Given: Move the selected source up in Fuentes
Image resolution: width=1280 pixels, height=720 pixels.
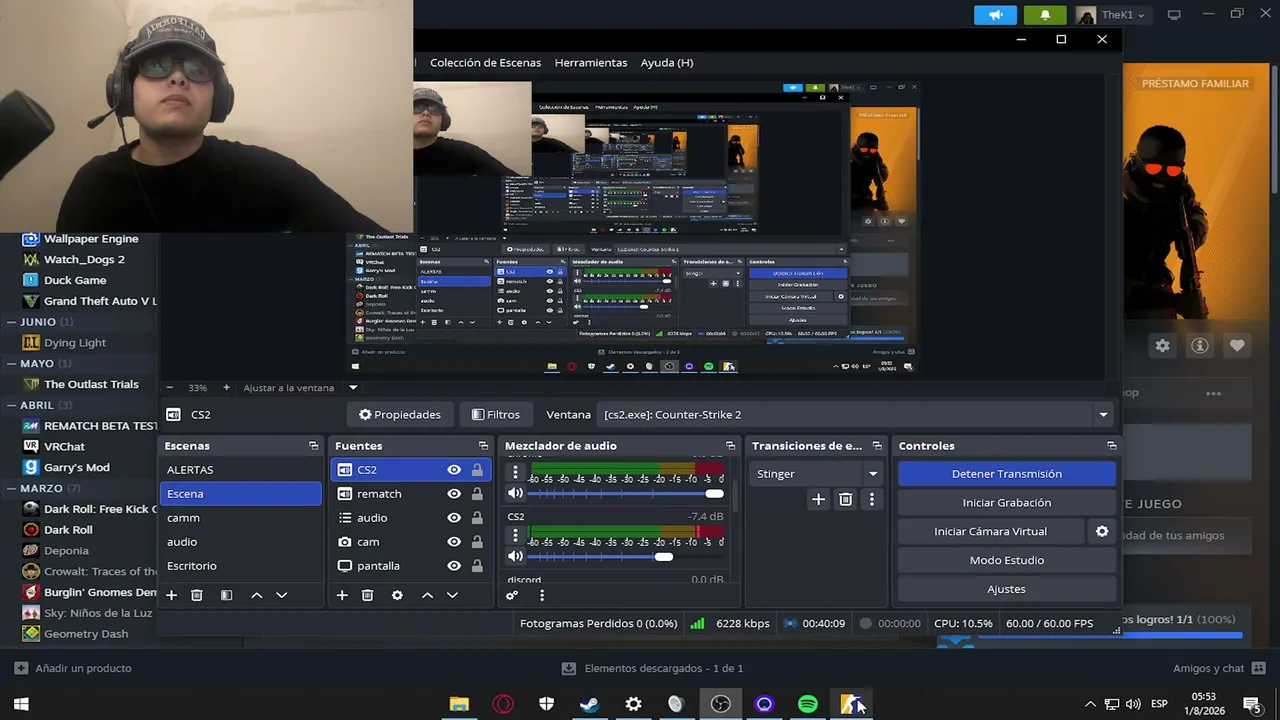Looking at the screenshot, I should 427,595.
